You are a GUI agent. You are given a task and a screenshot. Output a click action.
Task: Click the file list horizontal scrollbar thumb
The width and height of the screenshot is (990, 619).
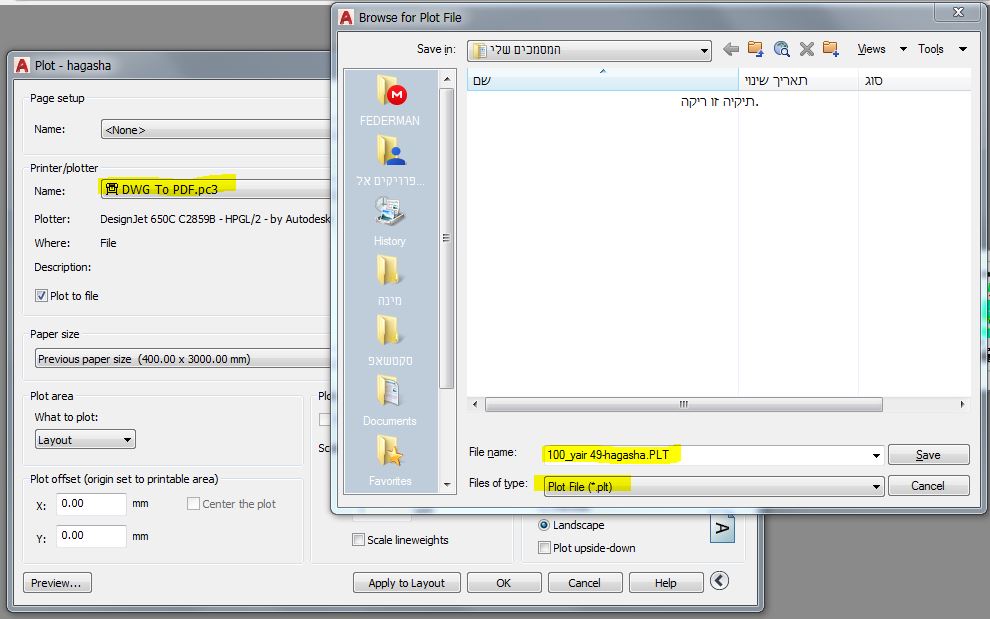(x=684, y=404)
